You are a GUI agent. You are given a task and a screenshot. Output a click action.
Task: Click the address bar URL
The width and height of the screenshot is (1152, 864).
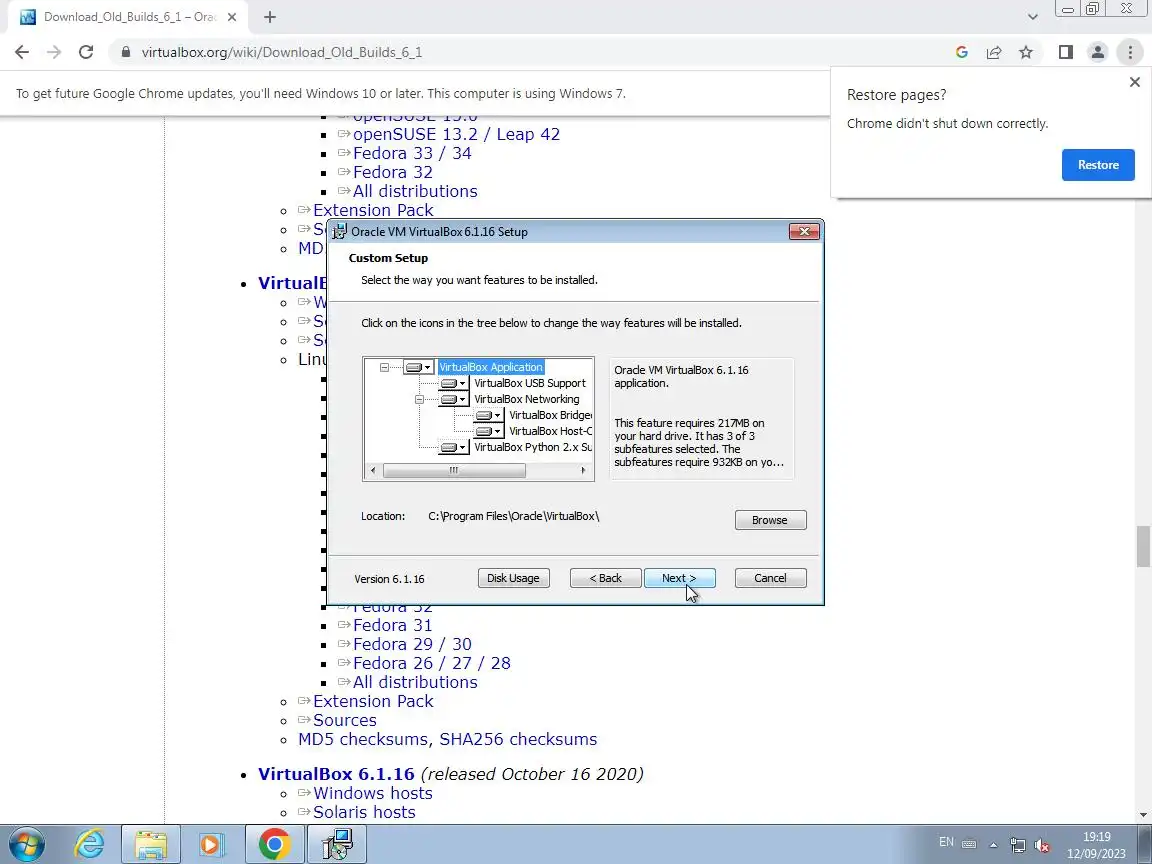point(281,52)
